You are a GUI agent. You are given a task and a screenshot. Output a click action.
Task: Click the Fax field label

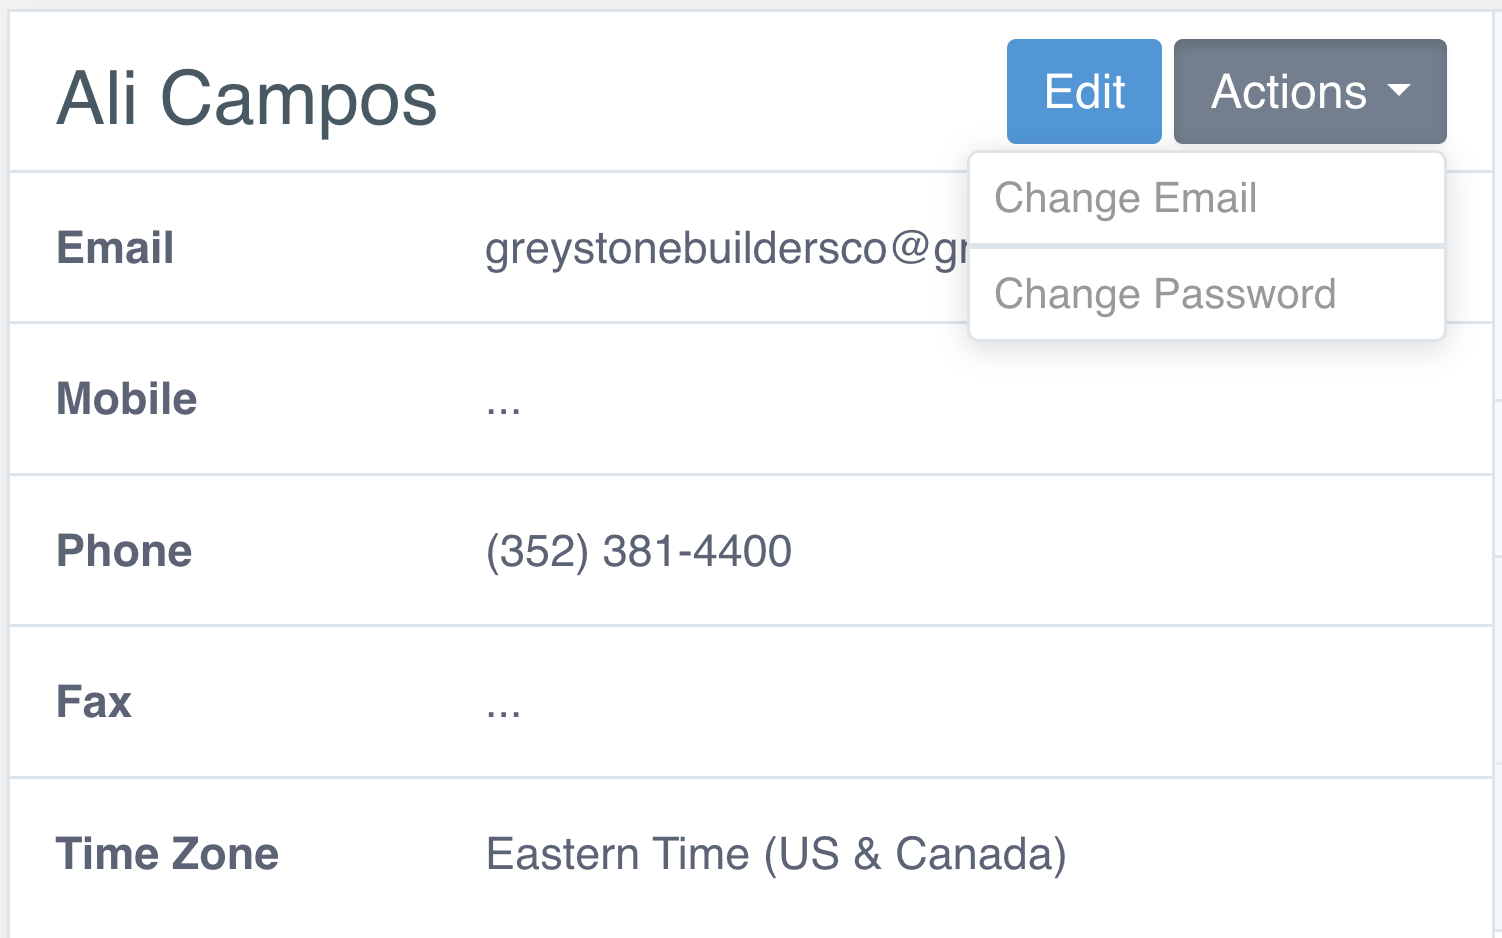pos(94,702)
